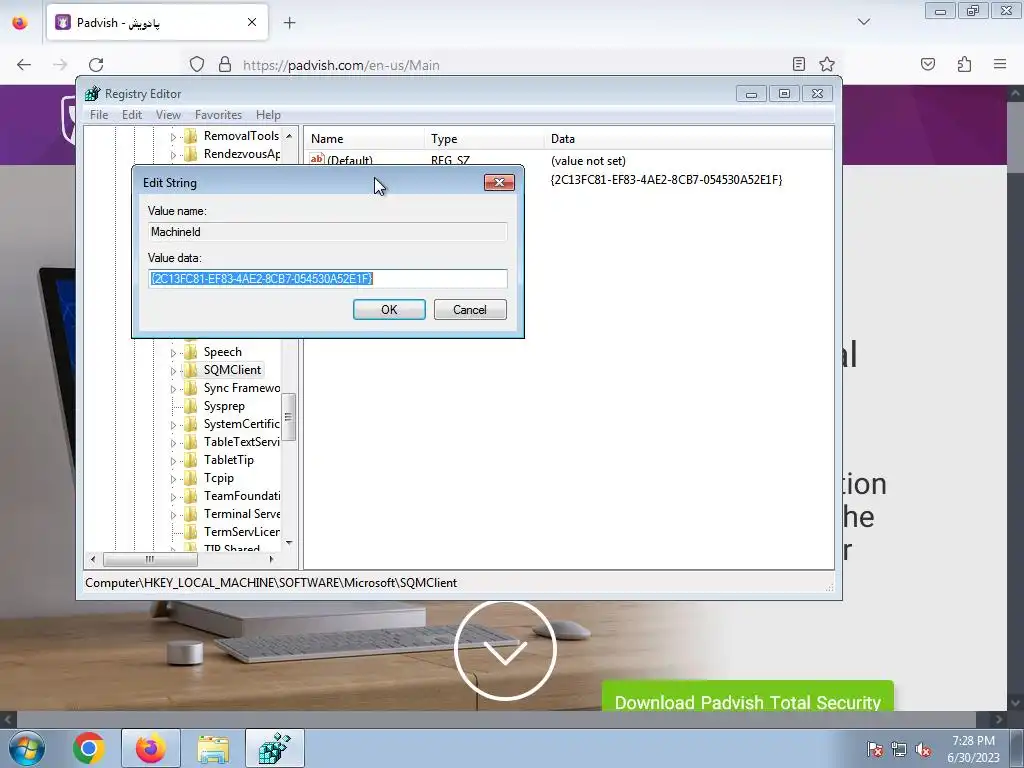Screen dimensions: 1024x768
Task: Toggle Firefox reader view icon
Action: coord(798,64)
